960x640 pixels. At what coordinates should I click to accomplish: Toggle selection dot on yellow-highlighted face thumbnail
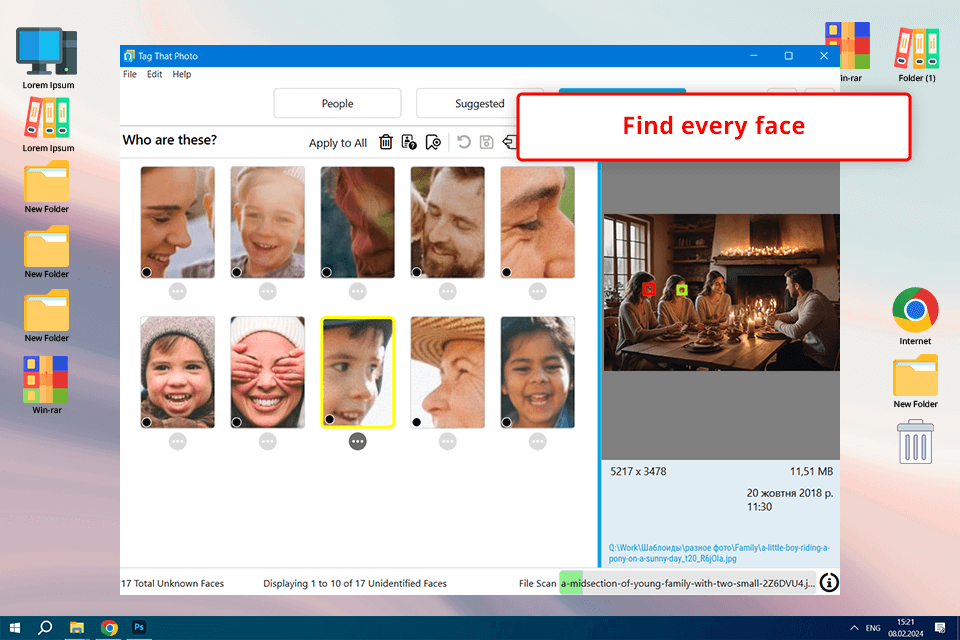(329, 420)
